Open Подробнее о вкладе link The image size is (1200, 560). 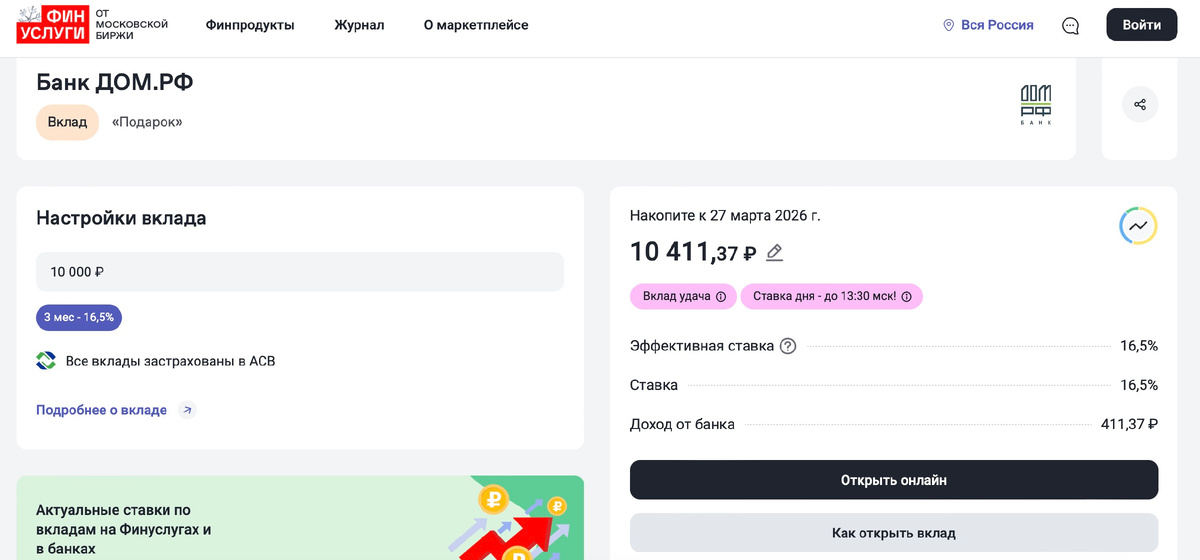click(101, 410)
